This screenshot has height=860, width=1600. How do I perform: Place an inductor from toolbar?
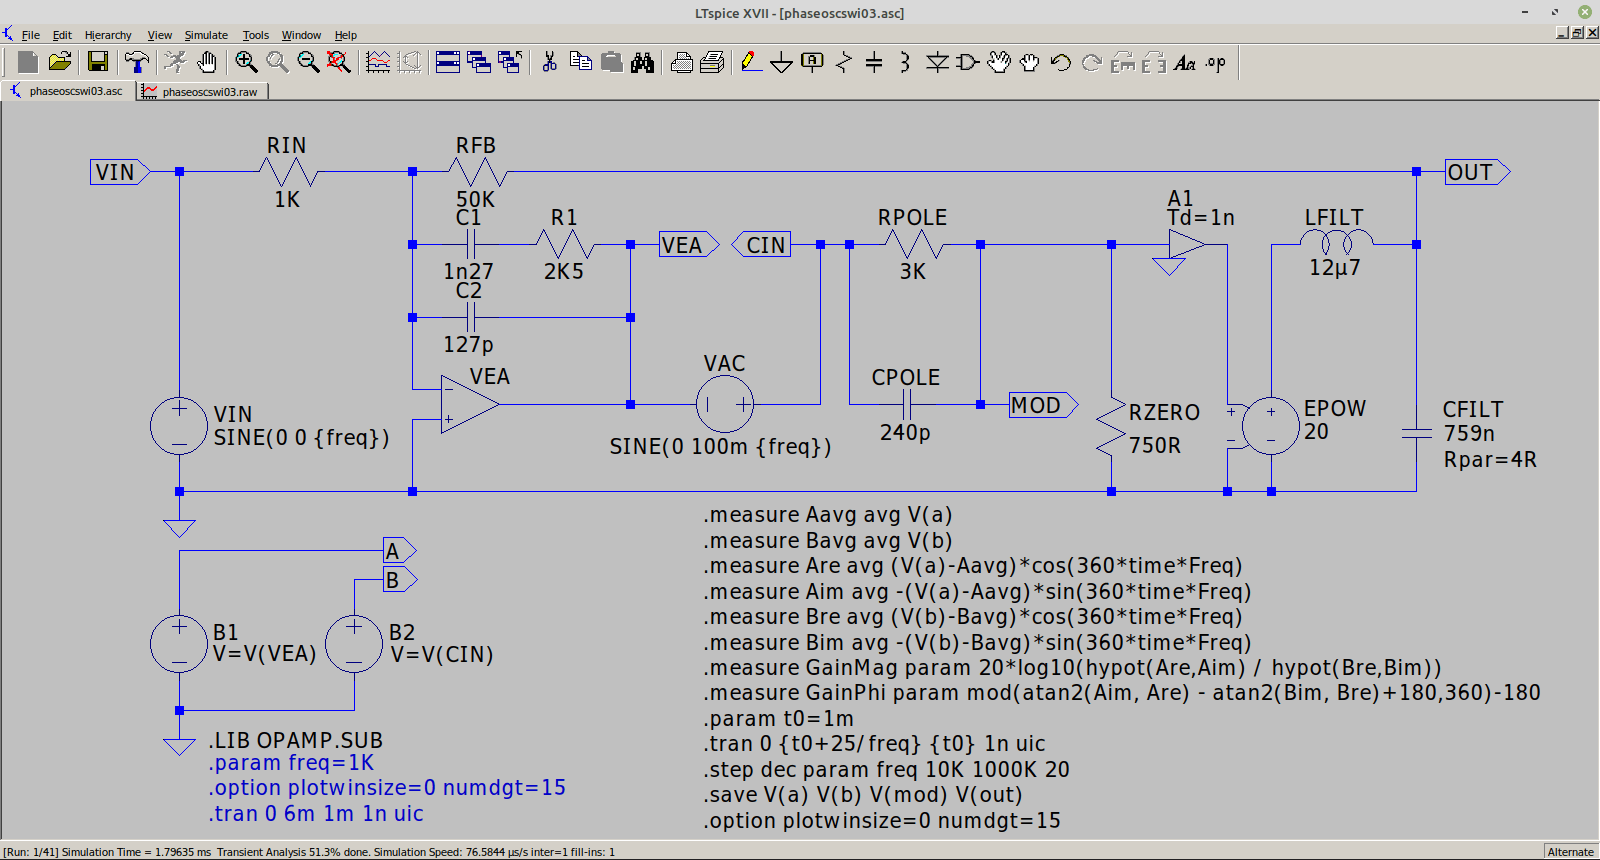point(905,62)
